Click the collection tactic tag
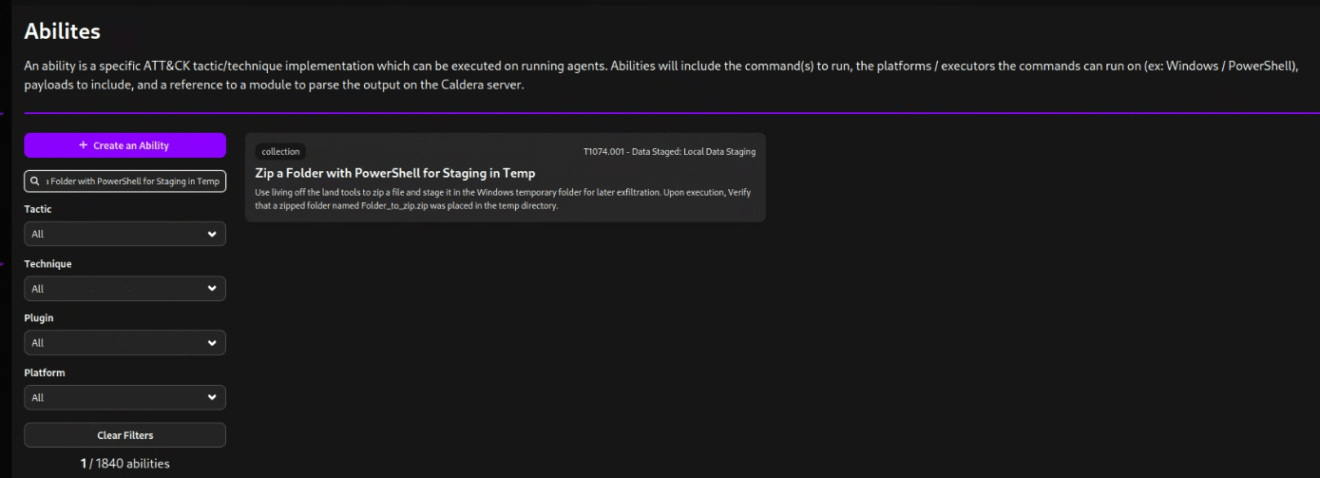 pos(280,152)
